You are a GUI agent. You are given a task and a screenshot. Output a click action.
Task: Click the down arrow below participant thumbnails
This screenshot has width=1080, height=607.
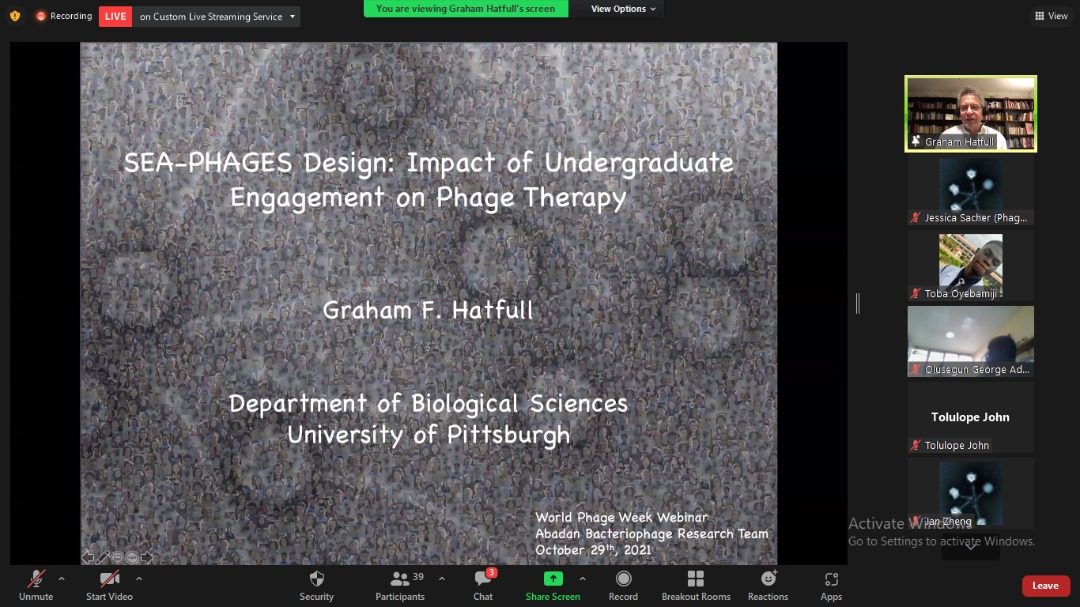970,546
